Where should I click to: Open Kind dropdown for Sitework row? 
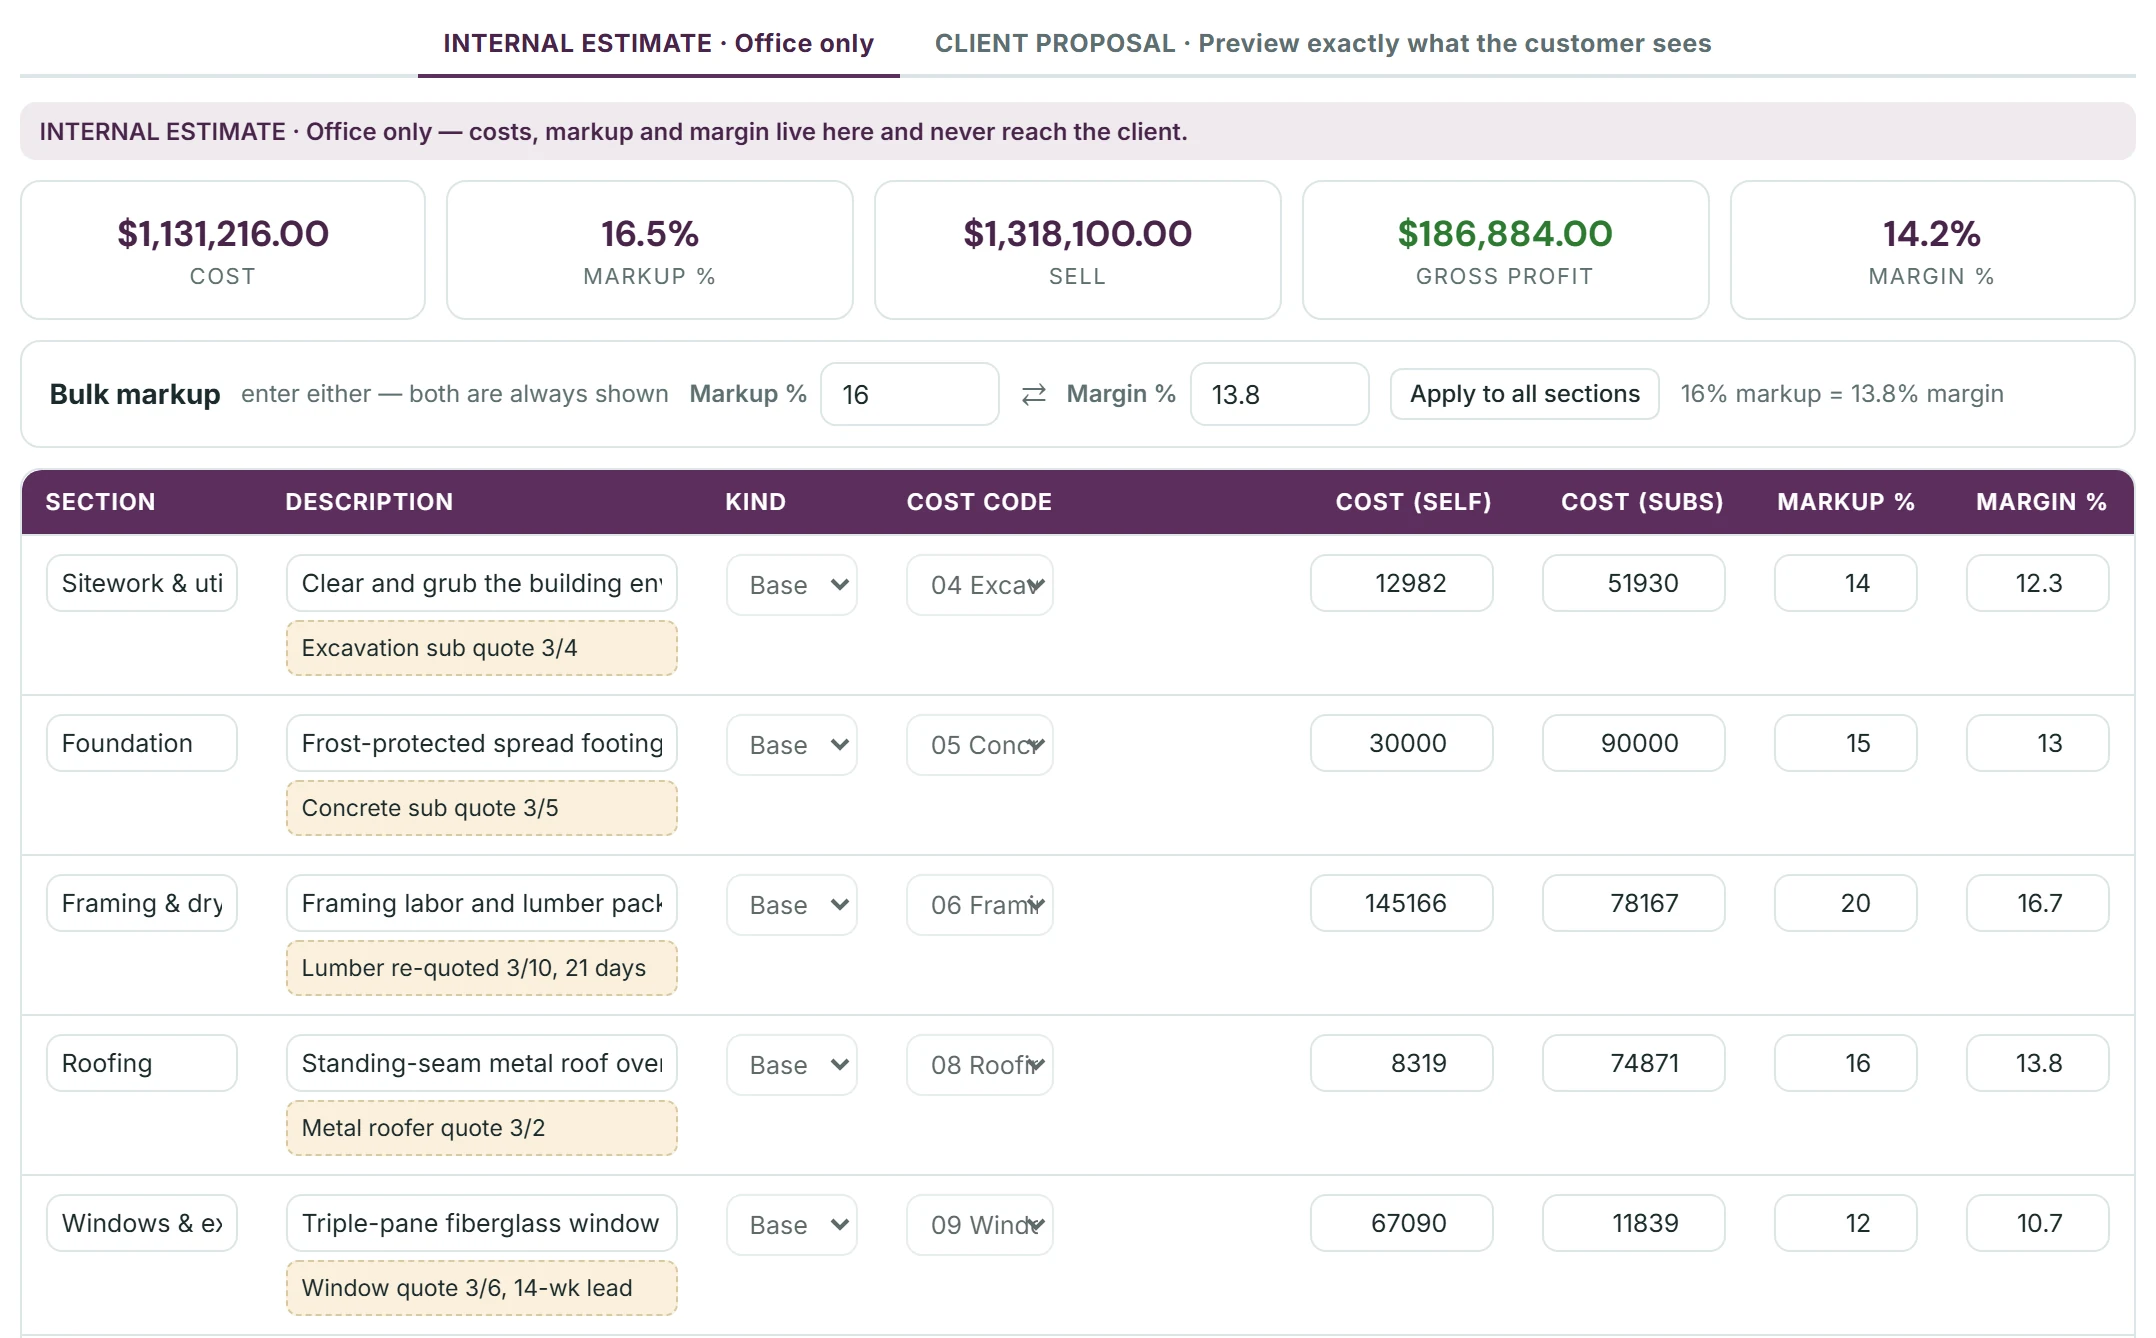[x=792, y=585]
